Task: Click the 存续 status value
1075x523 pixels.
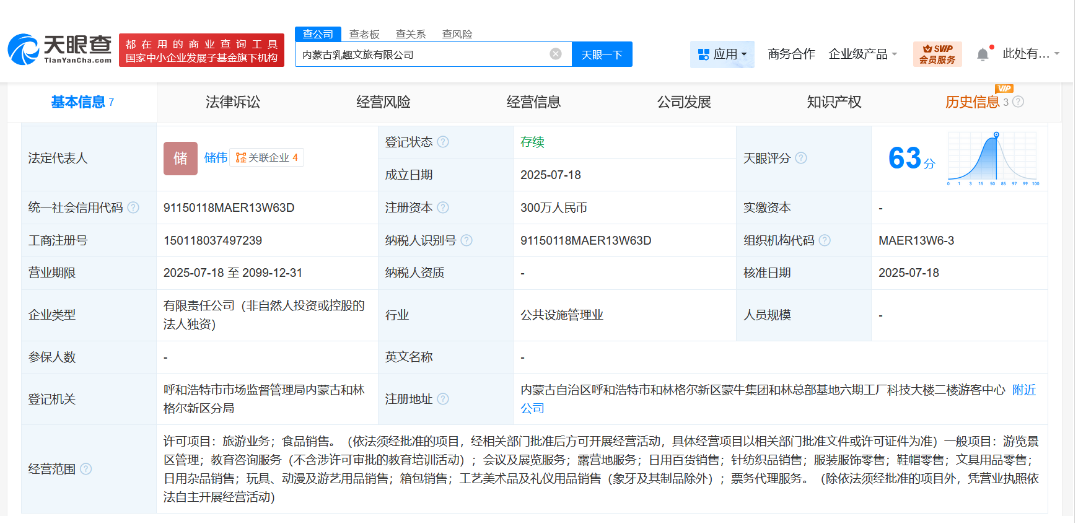Action: click(533, 142)
